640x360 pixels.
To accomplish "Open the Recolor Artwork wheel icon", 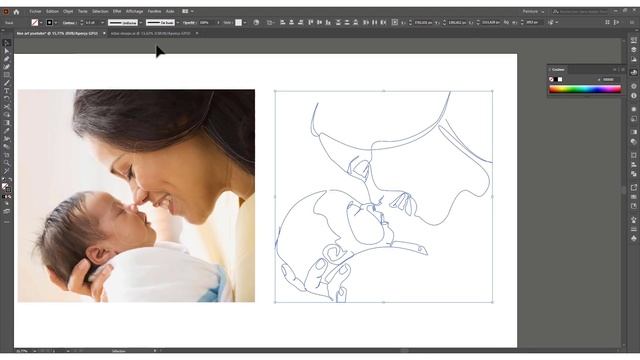I will 256,22.
